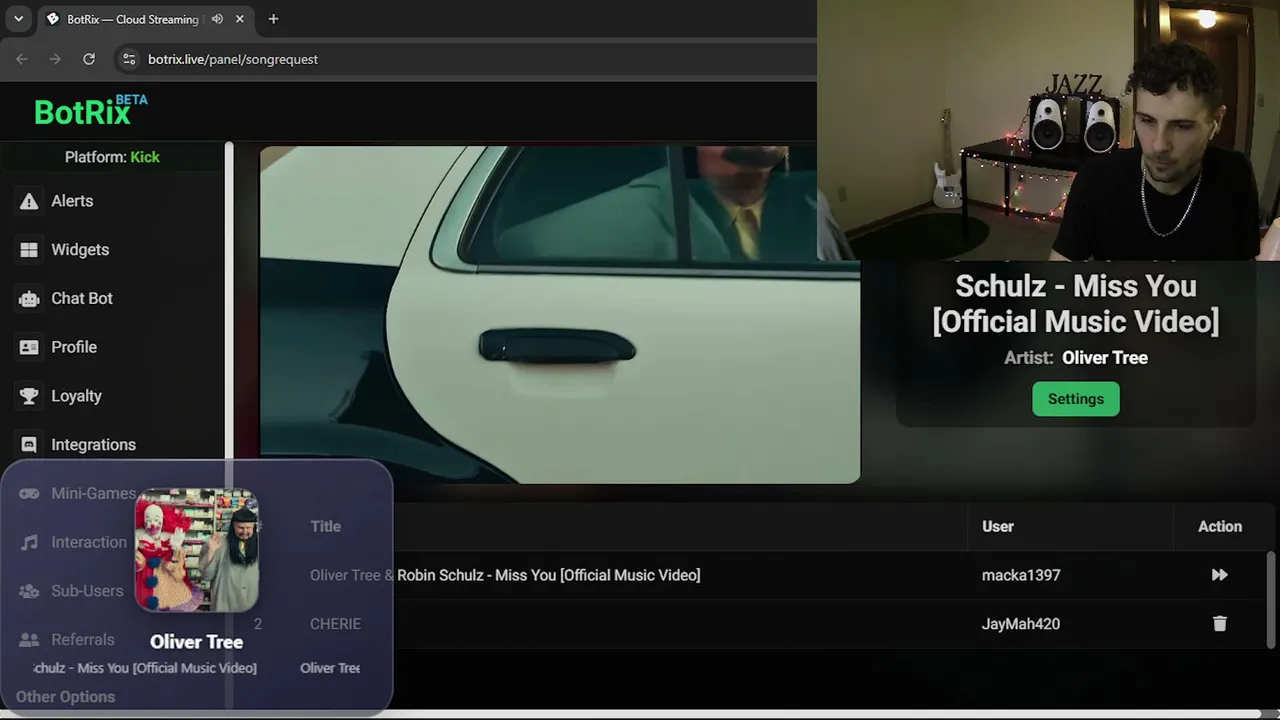Open a new browser tab

[273, 19]
